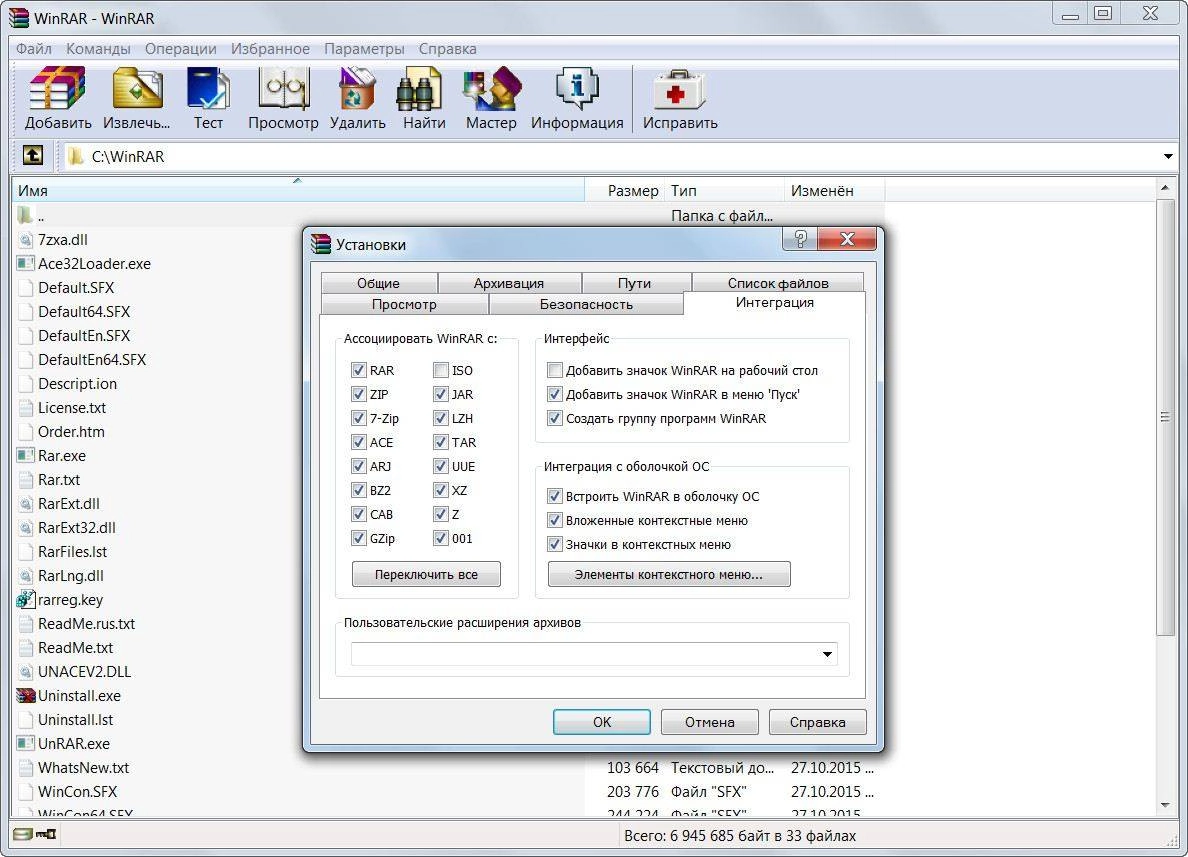Click the Найти (Find) binoculars icon

[x=419, y=88]
